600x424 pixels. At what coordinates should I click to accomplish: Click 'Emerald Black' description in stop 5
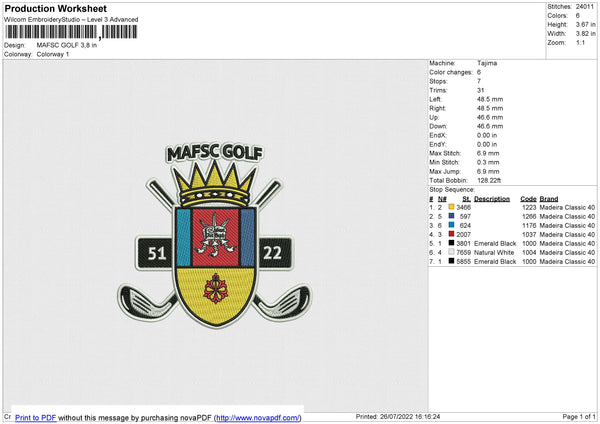tap(495, 243)
